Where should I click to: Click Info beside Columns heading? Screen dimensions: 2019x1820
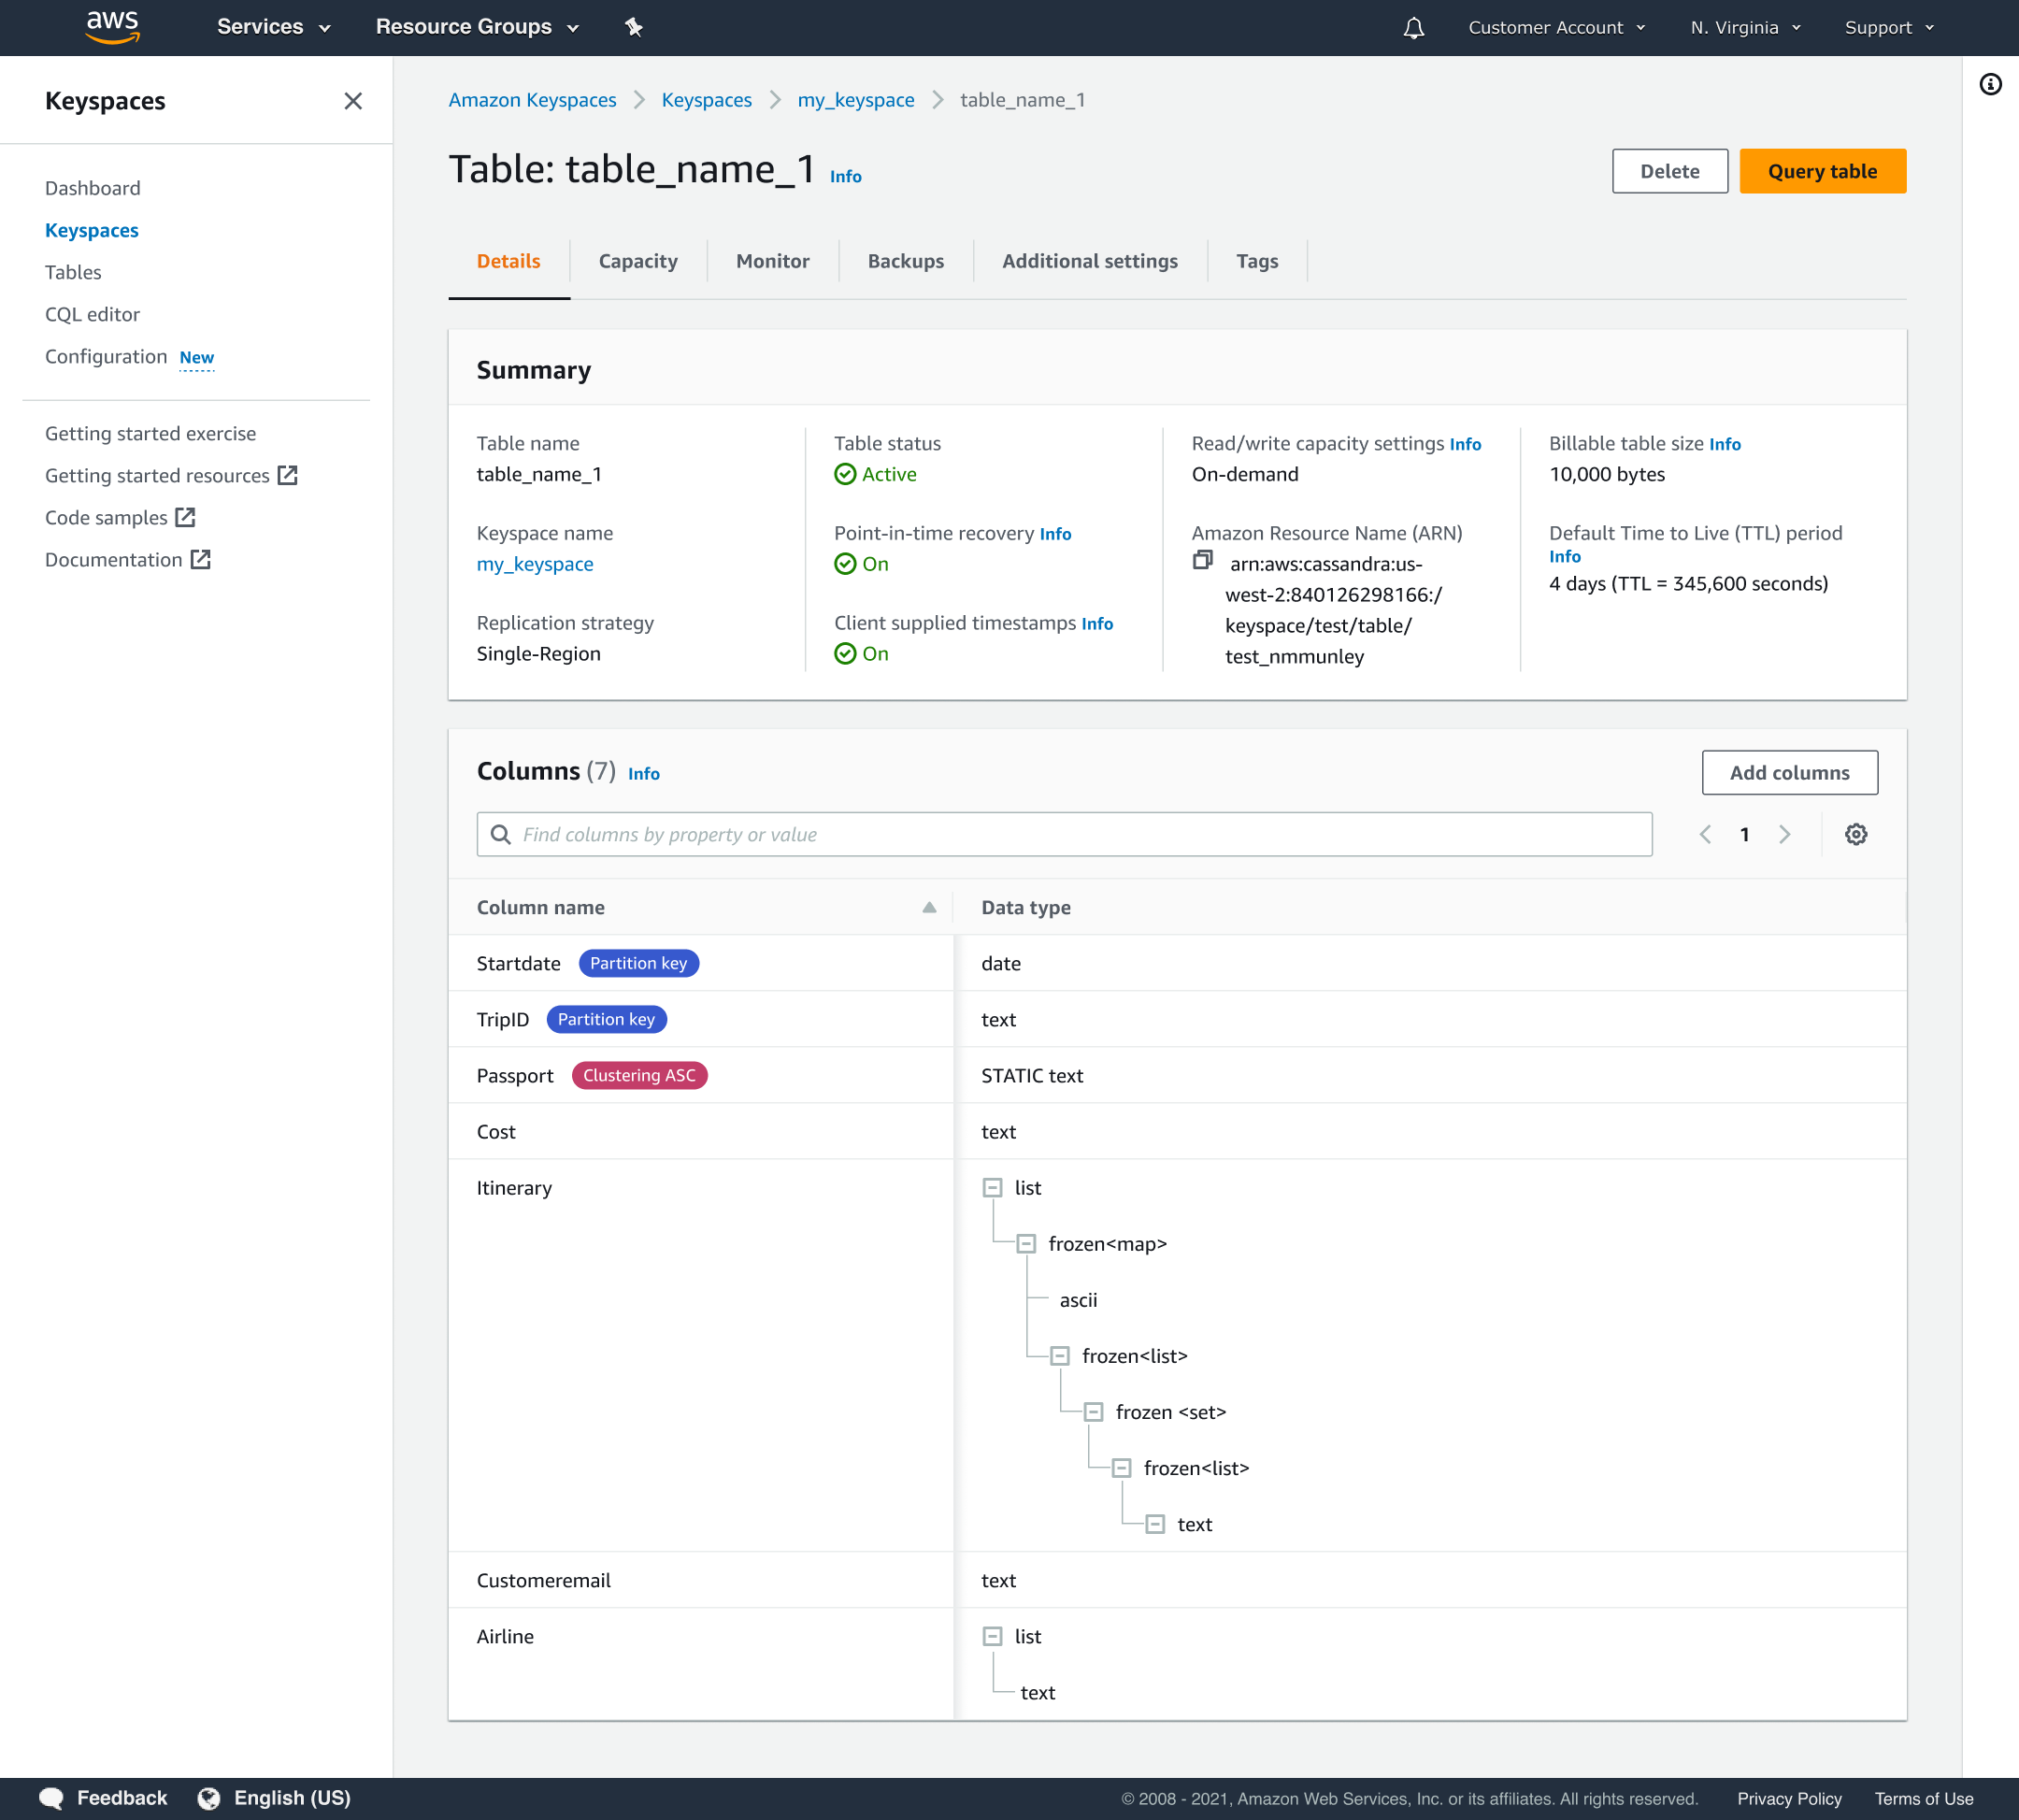click(x=643, y=774)
